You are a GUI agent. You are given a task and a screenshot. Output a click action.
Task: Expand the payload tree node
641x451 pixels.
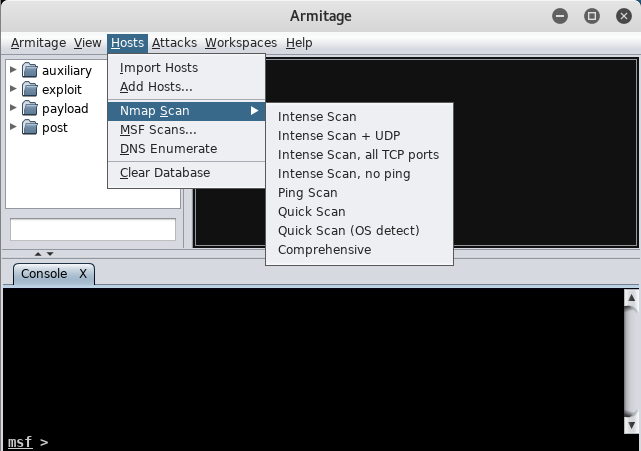(13, 108)
